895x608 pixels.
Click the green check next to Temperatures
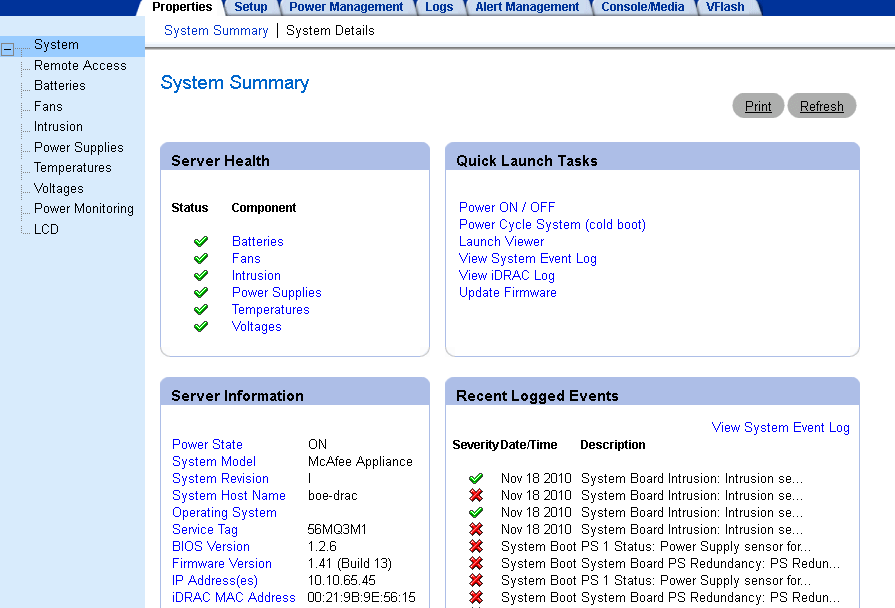click(201, 310)
